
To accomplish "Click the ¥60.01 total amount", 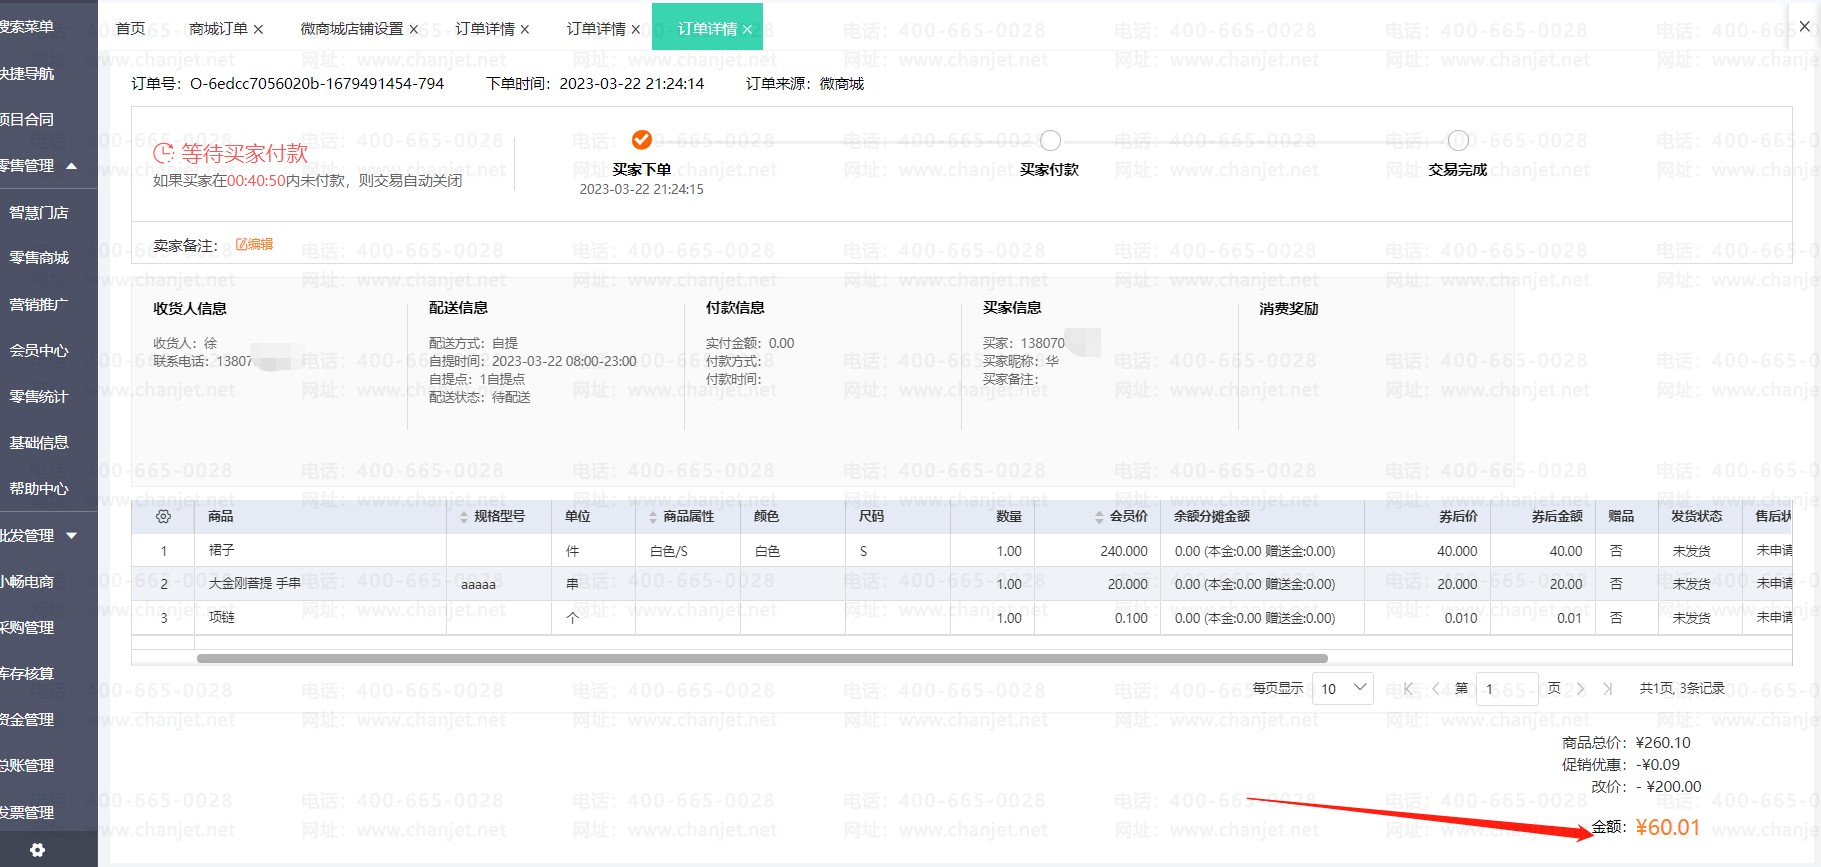I will [x=1668, y=827].
